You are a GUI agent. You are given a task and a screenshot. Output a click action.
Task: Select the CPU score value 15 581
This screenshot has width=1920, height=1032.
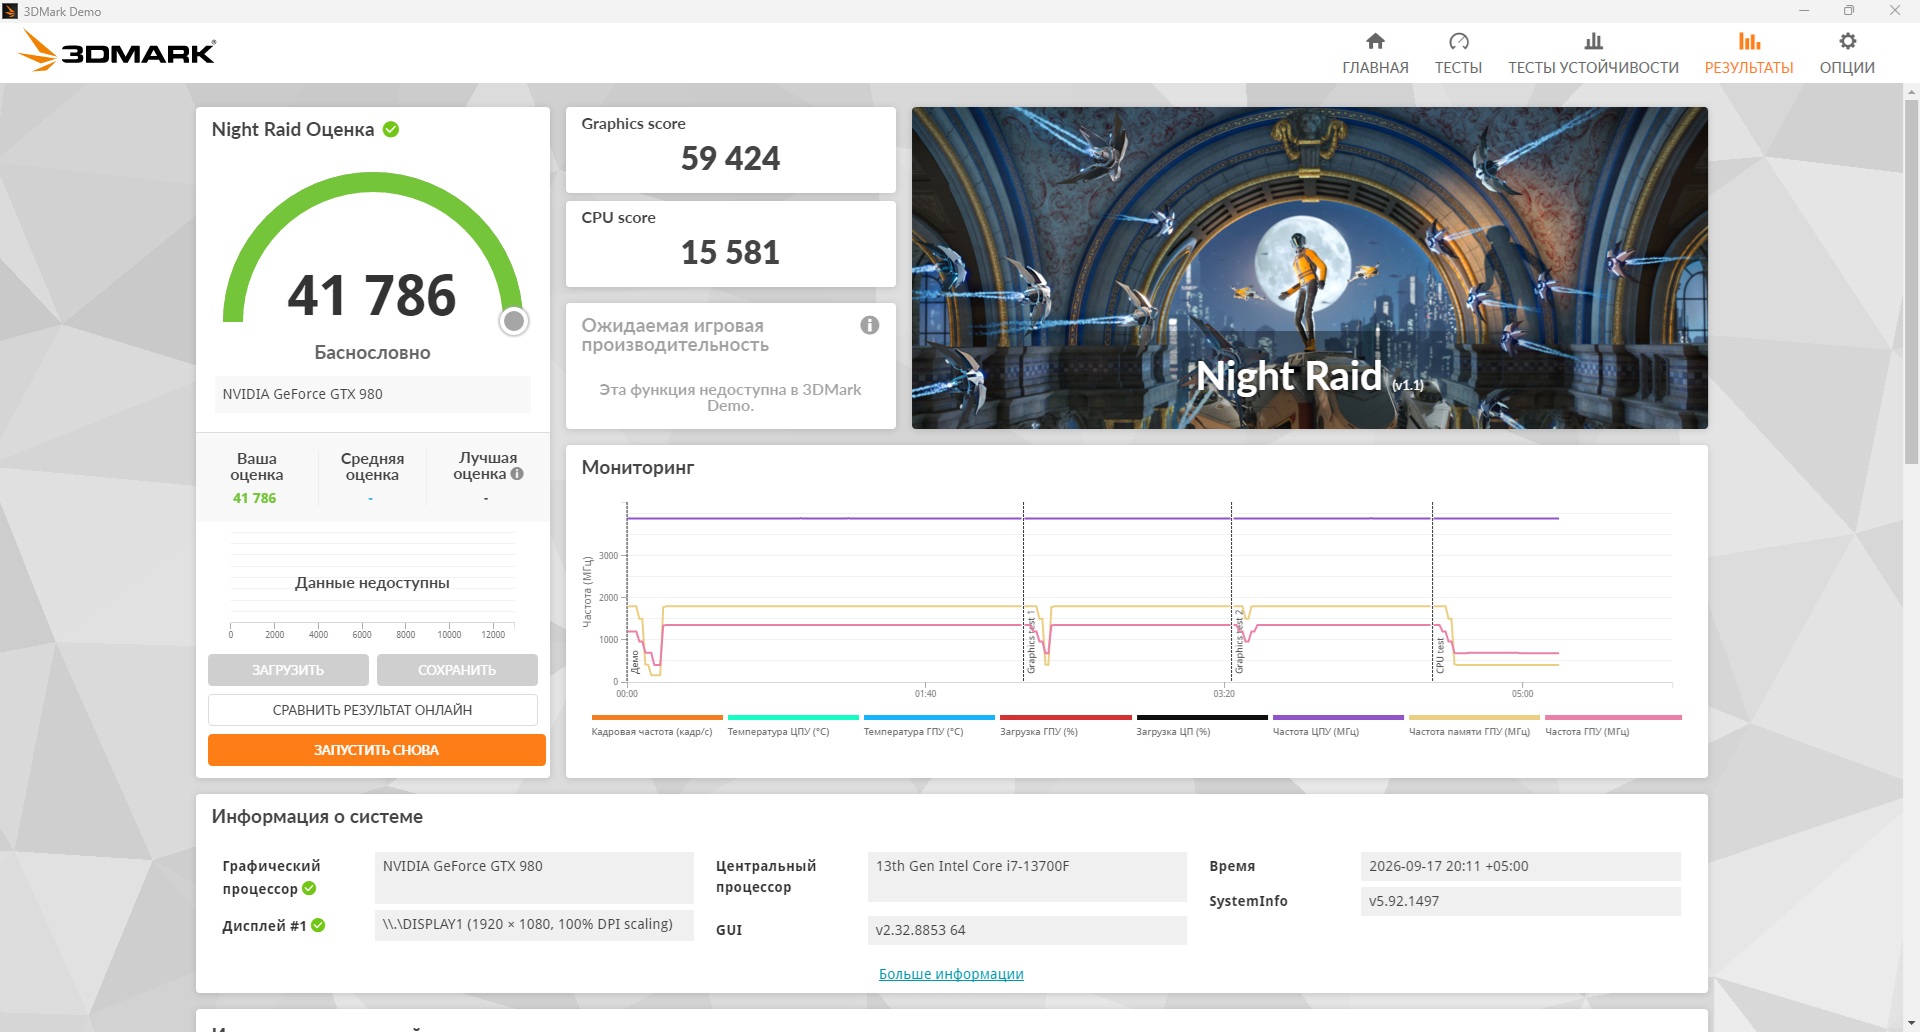point(730,252)
